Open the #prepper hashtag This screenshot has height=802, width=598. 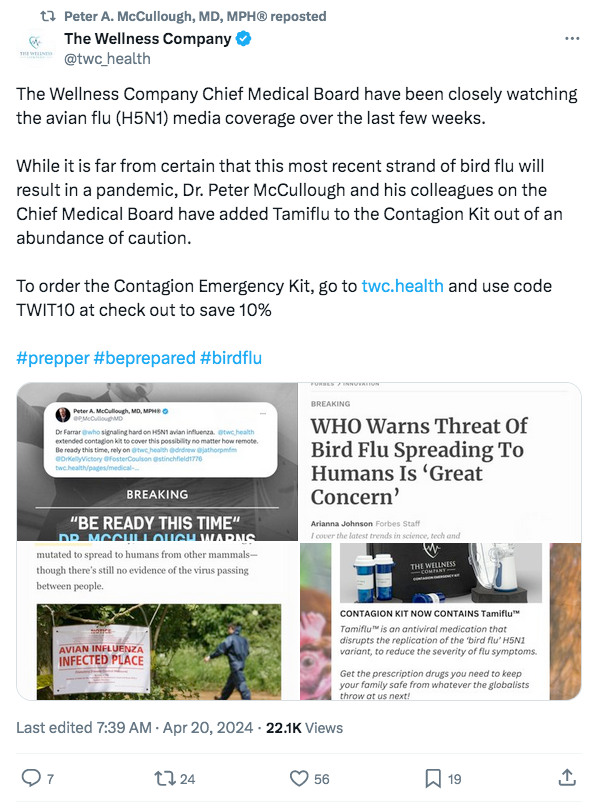tap(53, 358)
